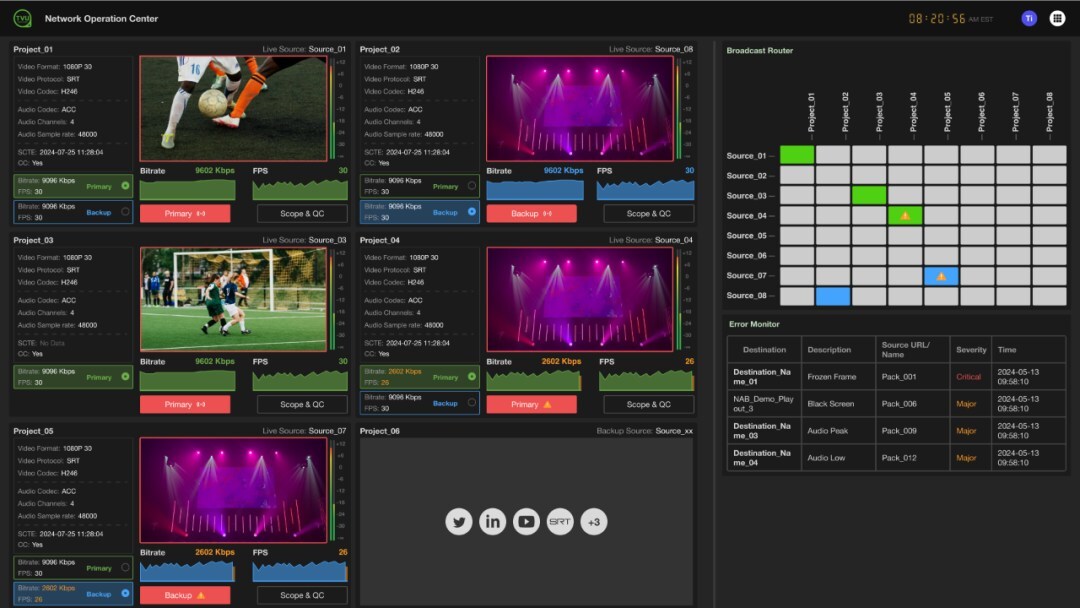The width and height of the screenshot is (1080, 608).
Task: Select the Primary radio in Project_02
Action: tap(472, 186)
